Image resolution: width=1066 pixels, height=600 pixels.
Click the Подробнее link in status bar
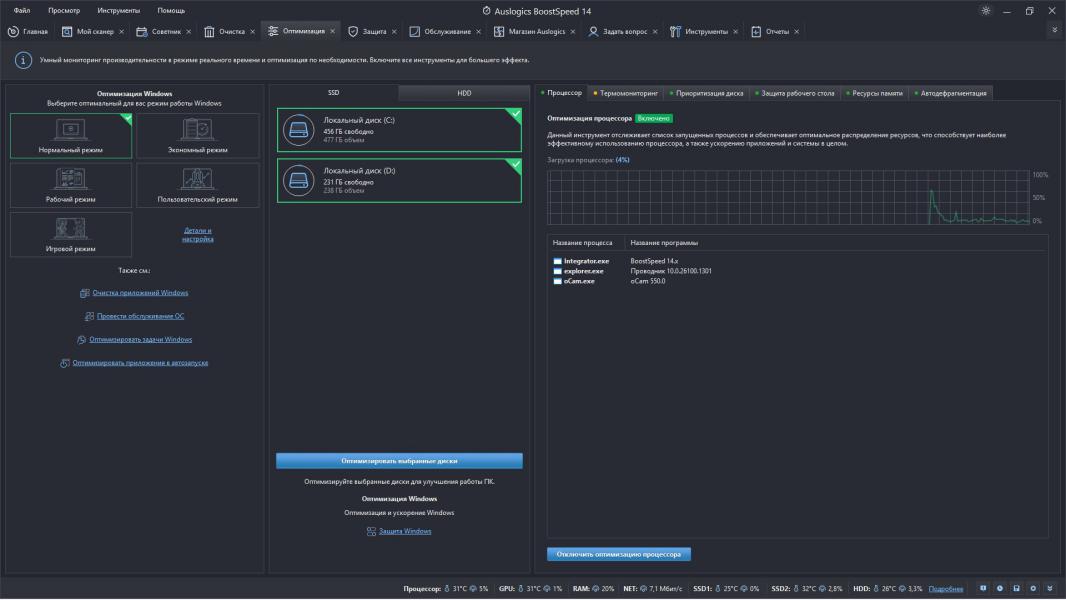pyautogui.click(x=945, y=589)
